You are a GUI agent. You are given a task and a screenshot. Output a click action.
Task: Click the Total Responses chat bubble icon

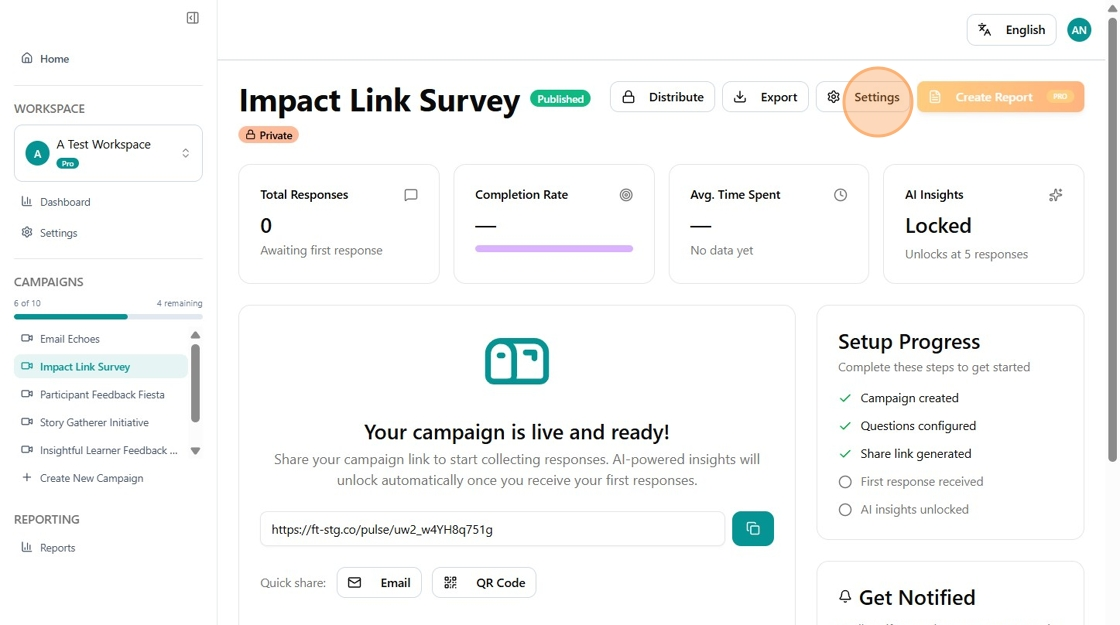411,195
